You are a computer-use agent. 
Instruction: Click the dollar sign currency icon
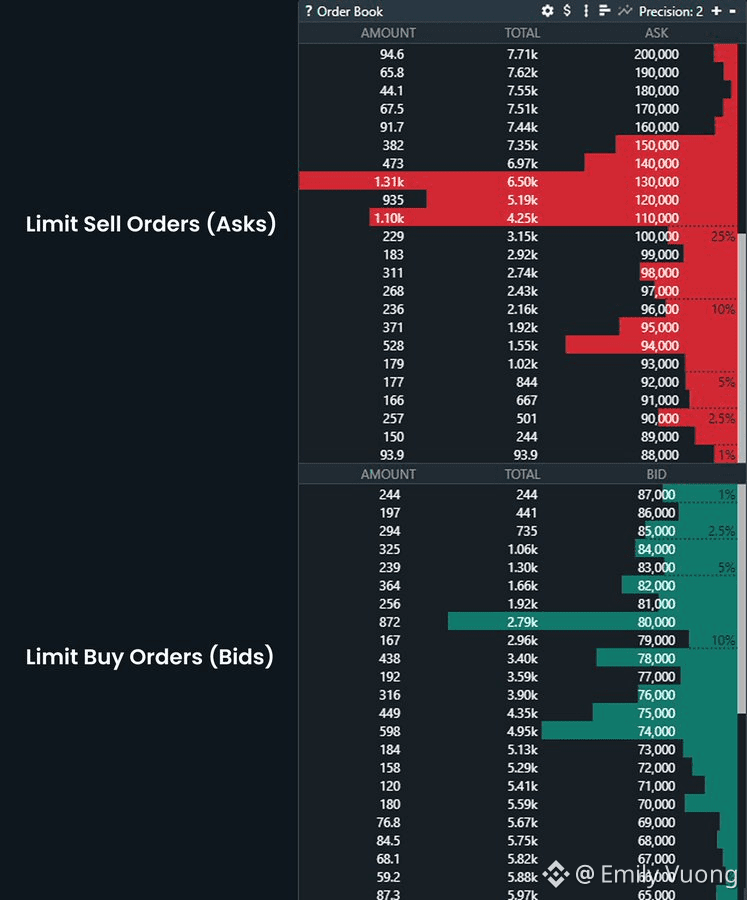[x=567, y=11]
